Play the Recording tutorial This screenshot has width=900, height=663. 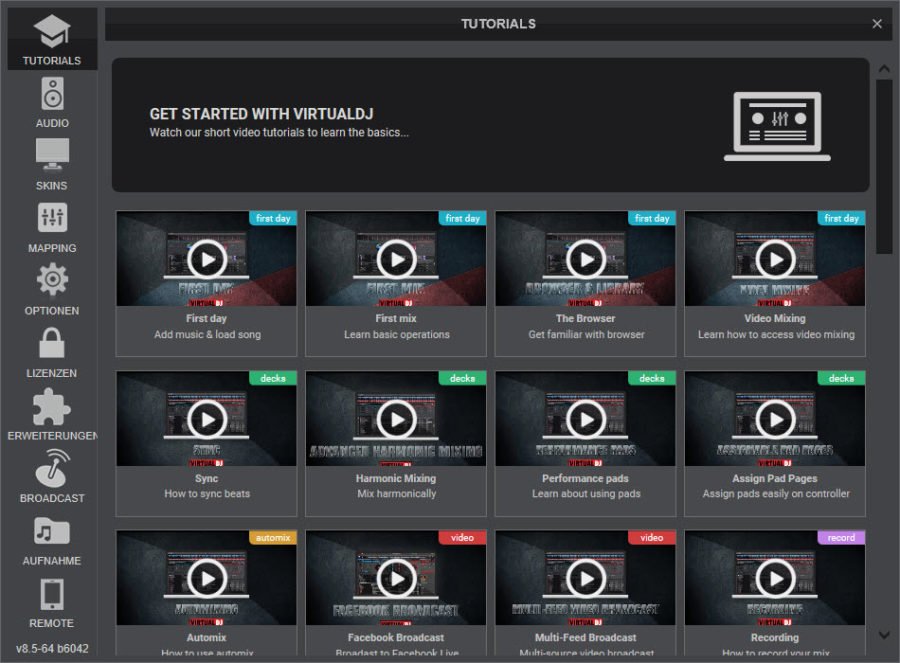pyautogui.click(x=774, y=578)
